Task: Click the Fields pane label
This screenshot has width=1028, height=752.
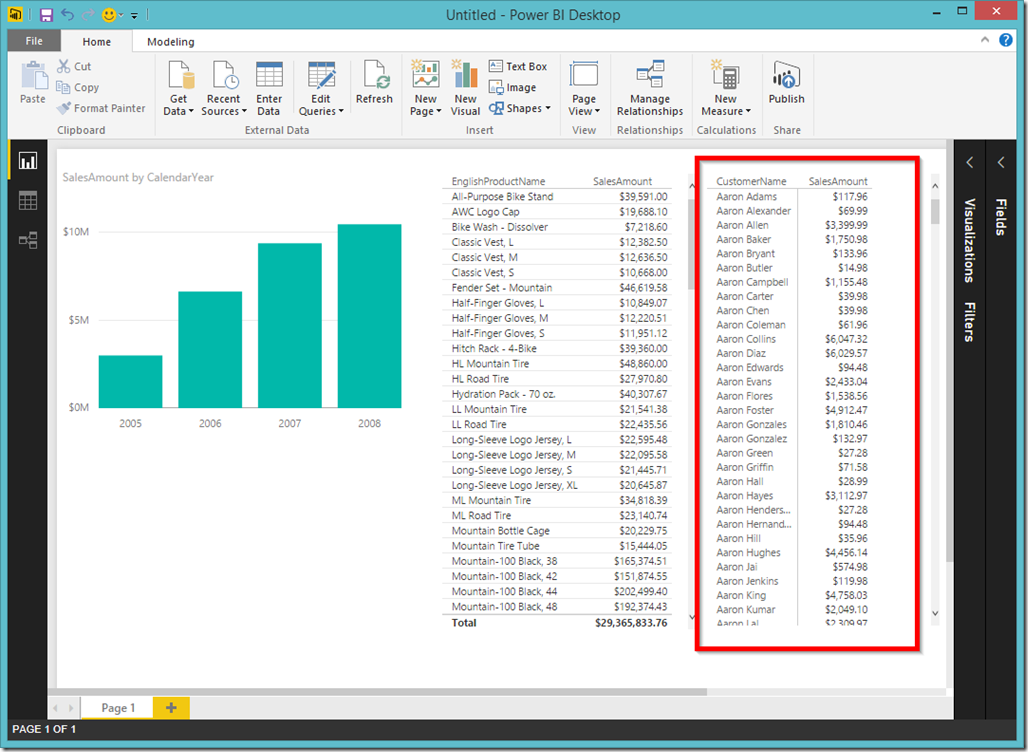Action: 1000,217
